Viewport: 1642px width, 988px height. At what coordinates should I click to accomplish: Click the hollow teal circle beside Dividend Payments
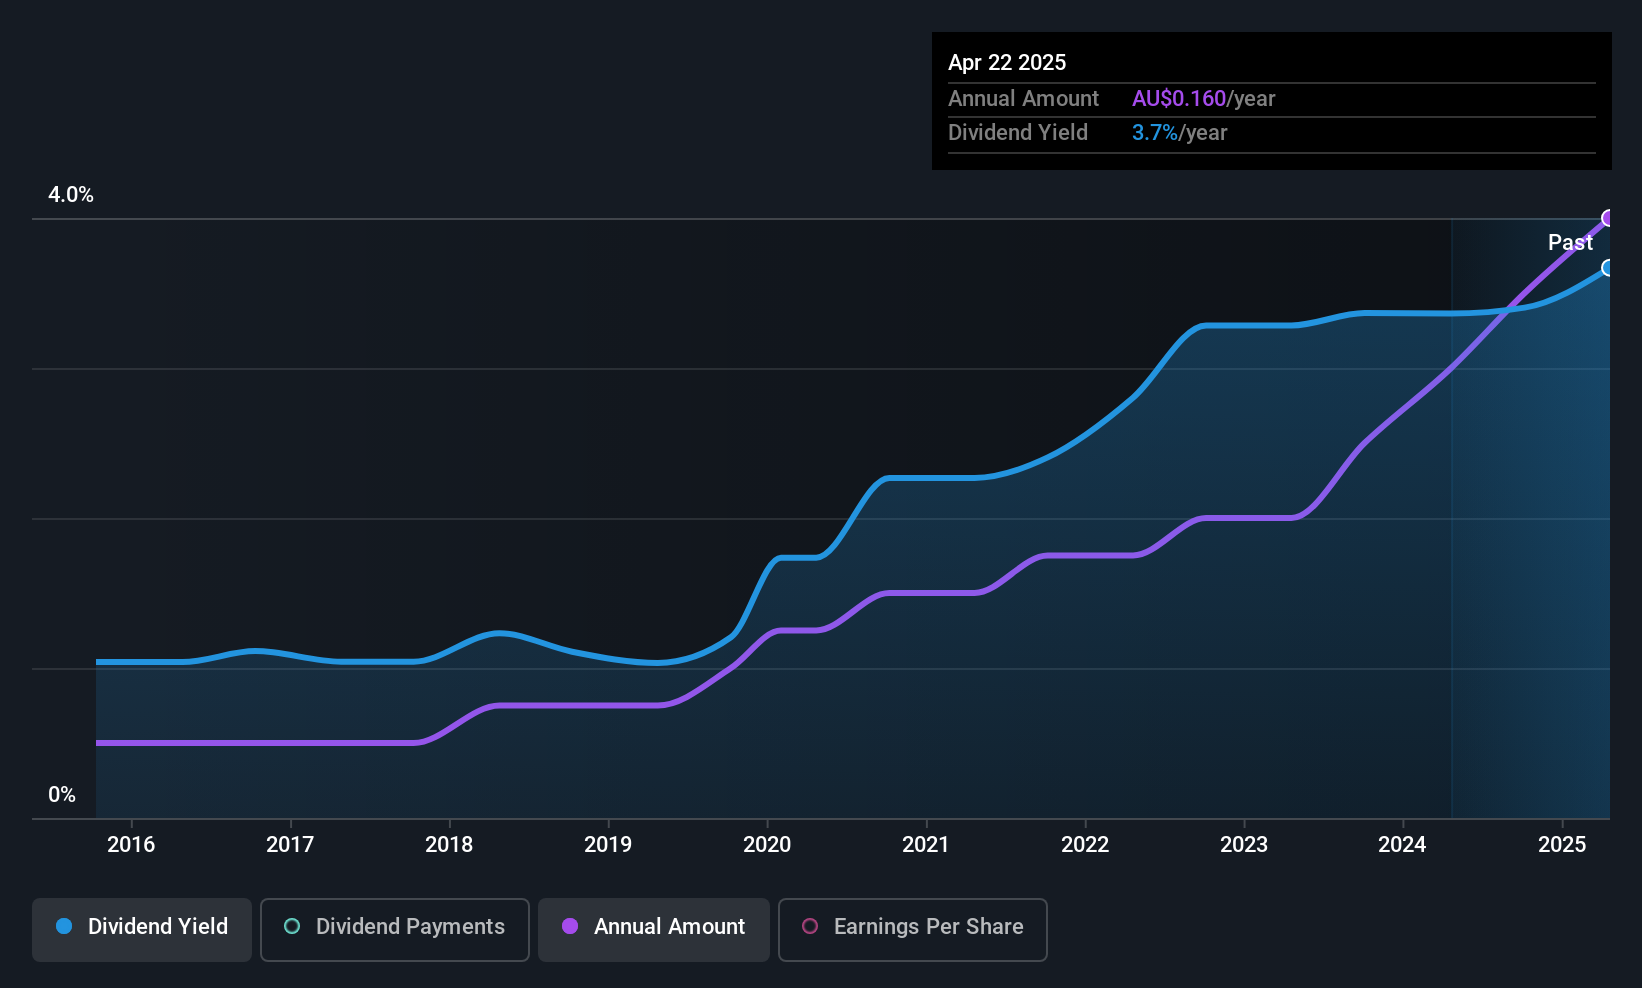pos(292,927)
